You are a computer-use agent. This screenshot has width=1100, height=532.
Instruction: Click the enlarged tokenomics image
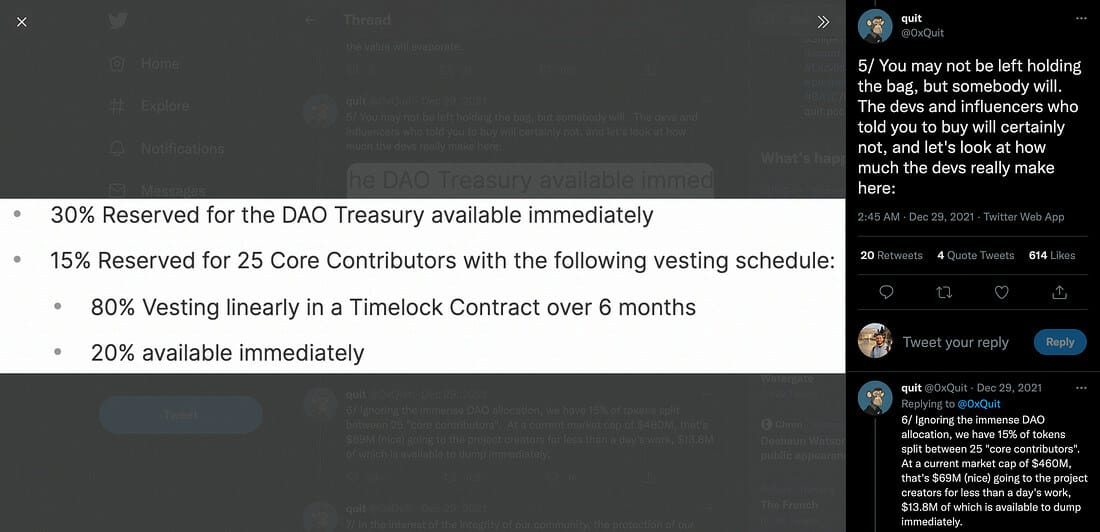click(x=422, y=286)
